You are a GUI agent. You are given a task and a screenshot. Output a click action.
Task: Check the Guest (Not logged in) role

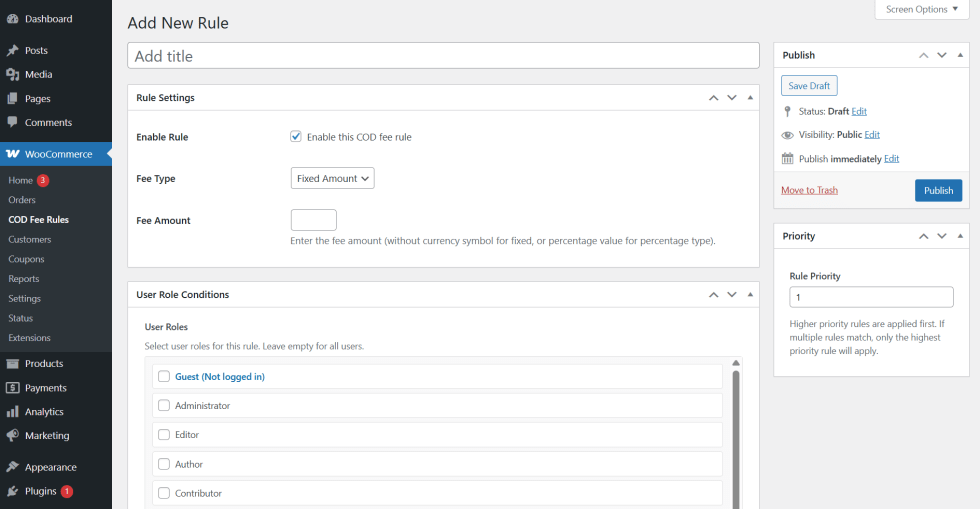(164, 377)
